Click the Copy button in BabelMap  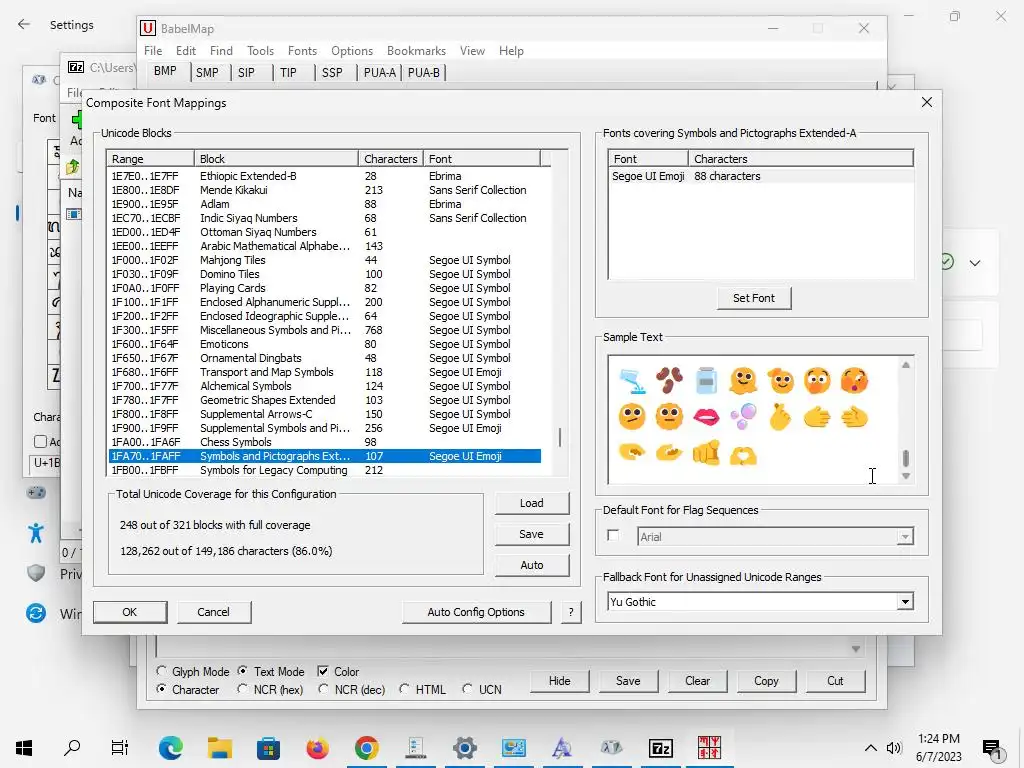[x=766, y=680]
